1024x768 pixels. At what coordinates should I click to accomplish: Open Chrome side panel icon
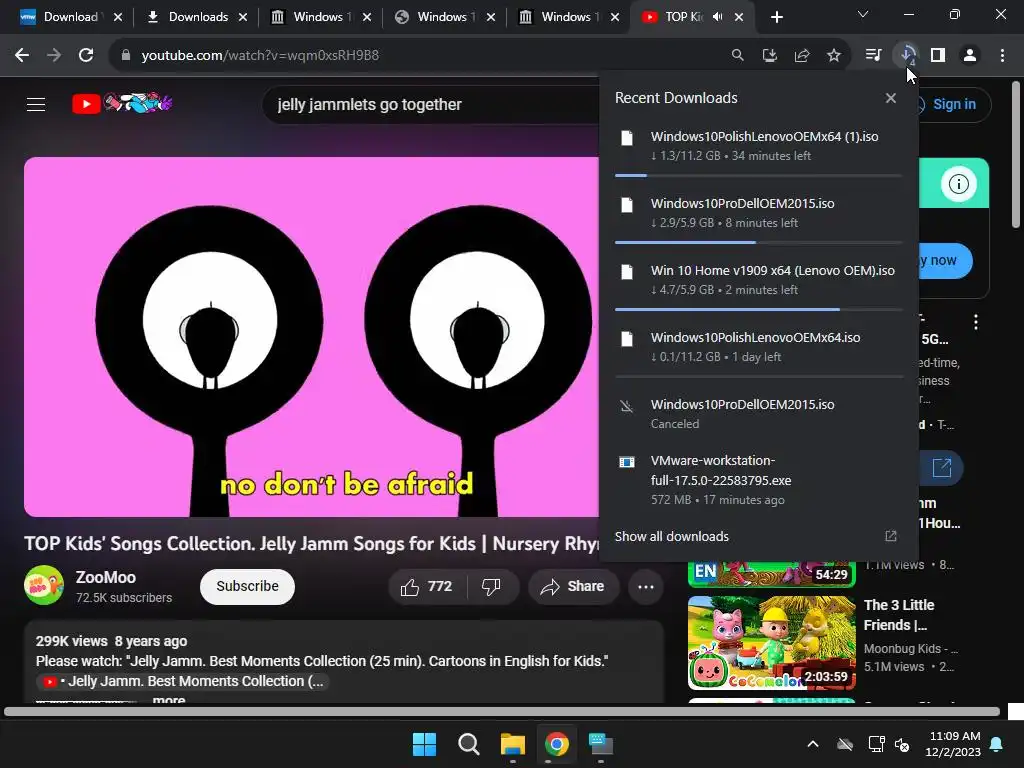click(x=938, y=56)
